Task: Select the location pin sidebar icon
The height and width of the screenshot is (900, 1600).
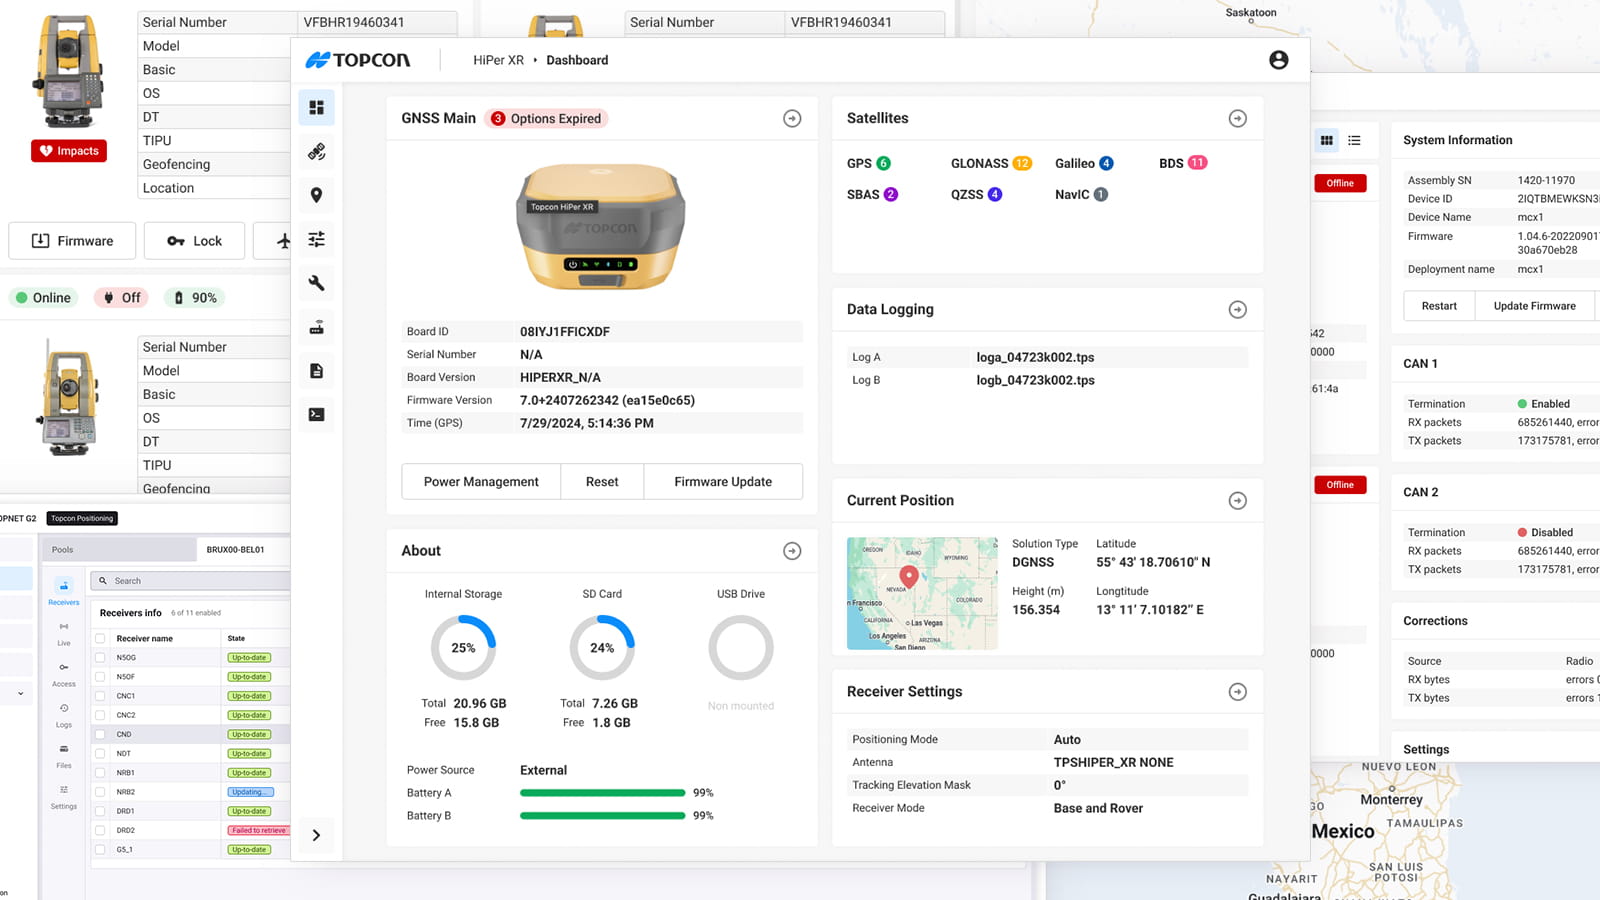Action: (x=316, y=195)
